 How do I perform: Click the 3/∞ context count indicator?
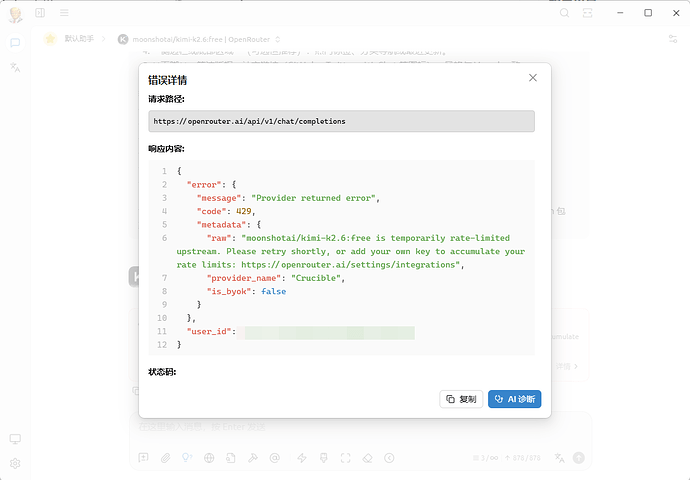[x=486, y=458]
